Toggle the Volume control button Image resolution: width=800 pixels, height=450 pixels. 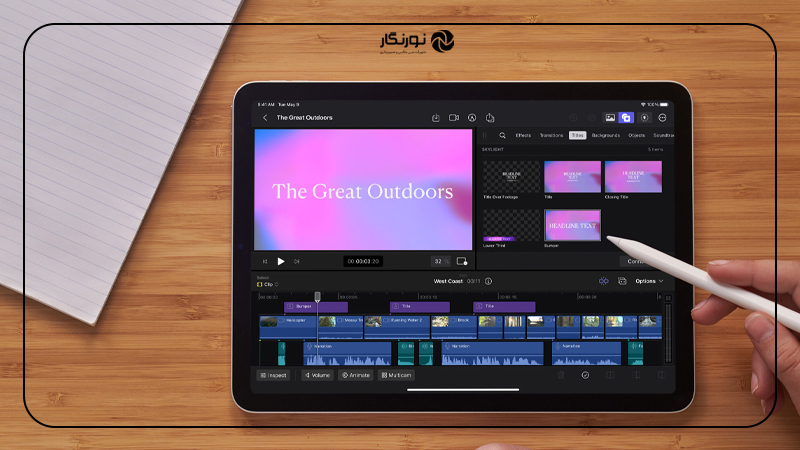(317, 375)
